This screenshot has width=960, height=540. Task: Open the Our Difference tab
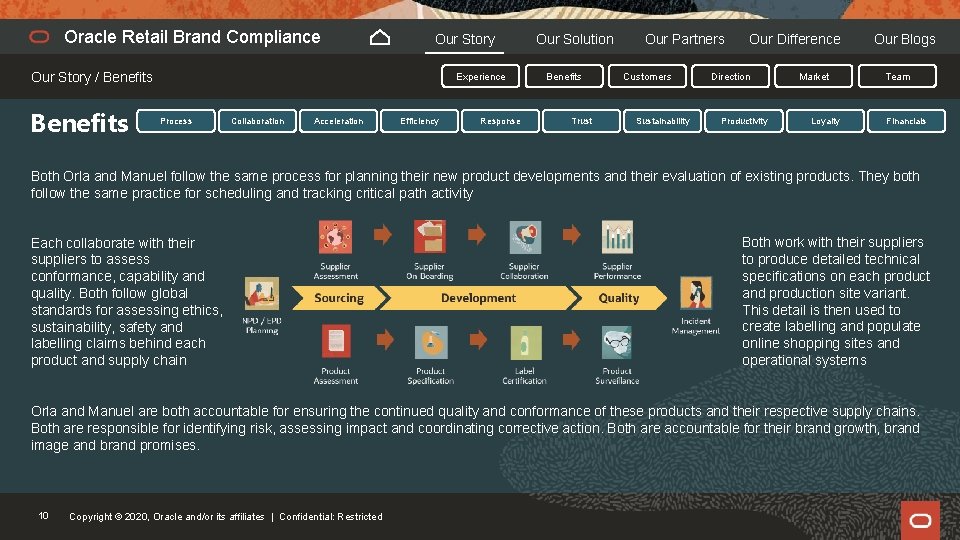pyautogui.click(x=794, y=39)
